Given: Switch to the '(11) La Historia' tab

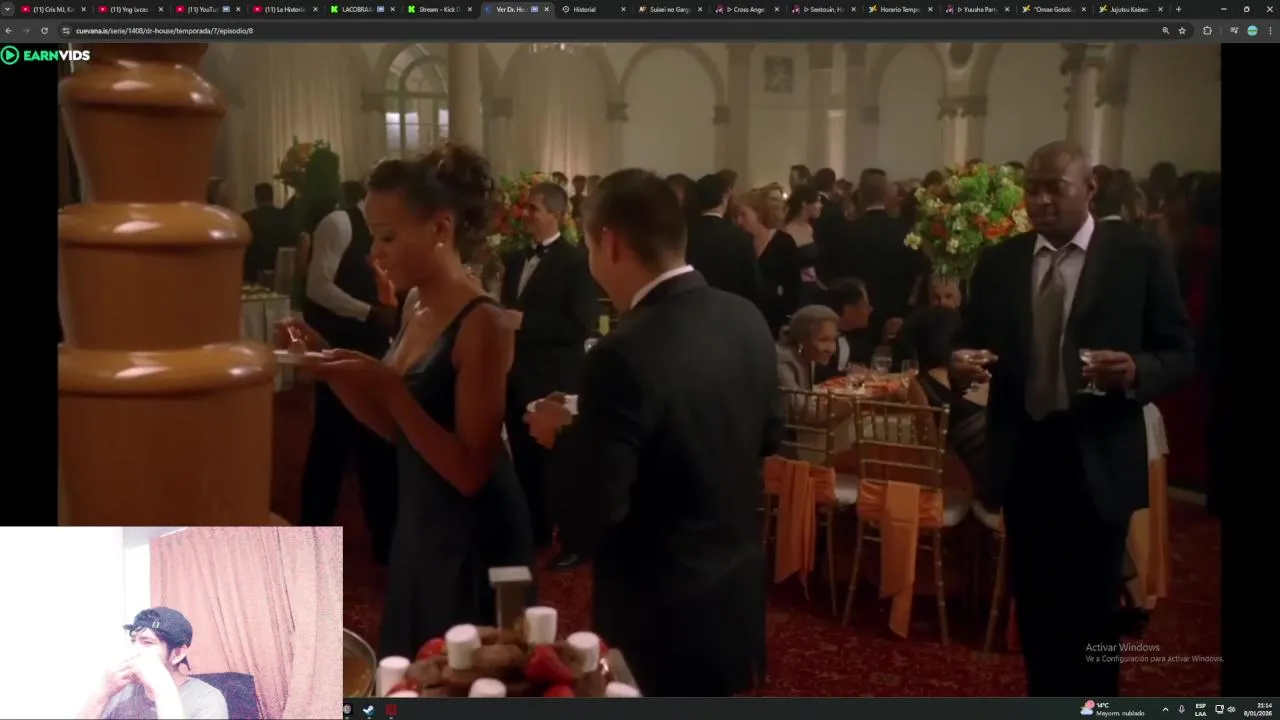Looking at the screenshot, I should coord(286,9).
